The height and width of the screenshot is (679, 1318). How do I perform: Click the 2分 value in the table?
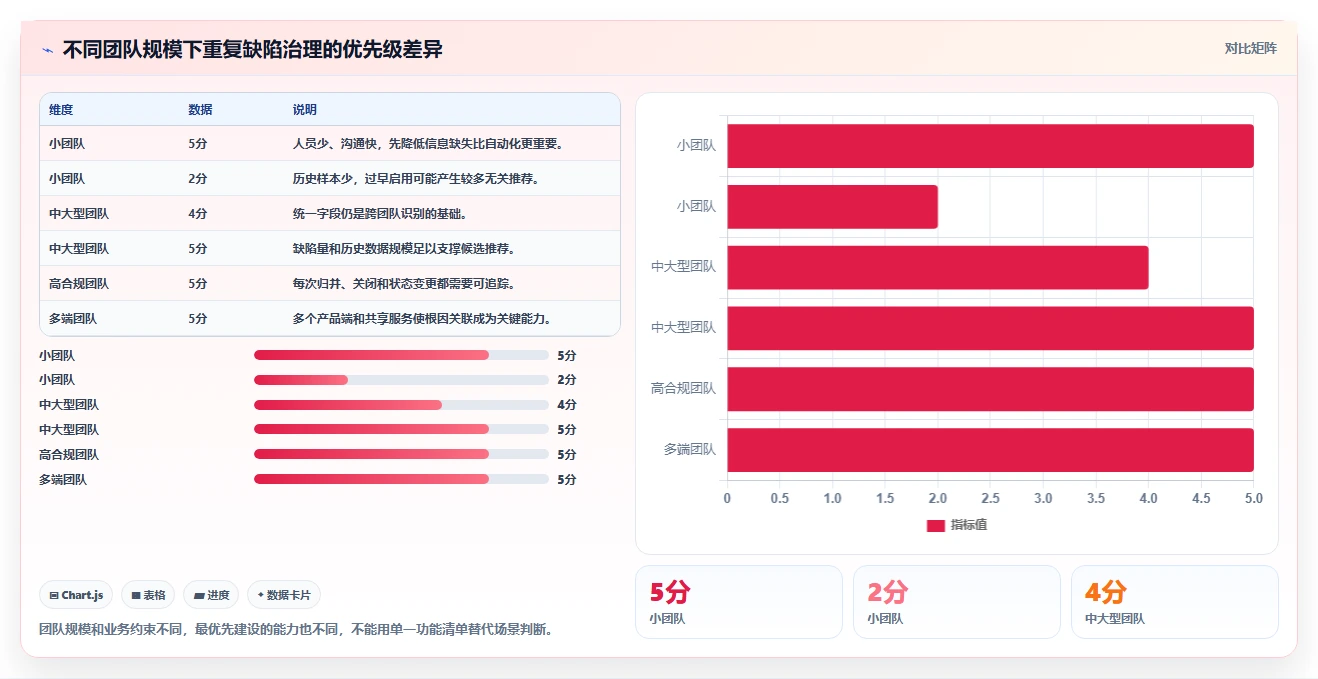click(x=198, y=179)
